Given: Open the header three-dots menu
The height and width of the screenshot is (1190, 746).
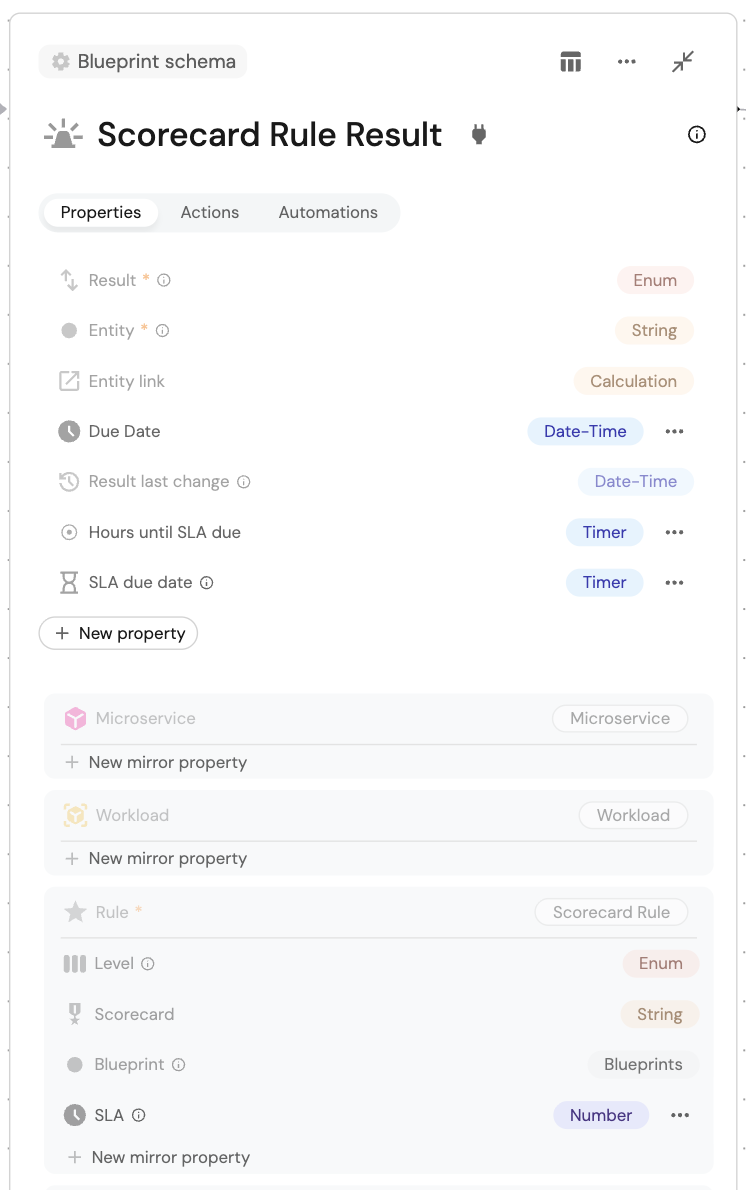Looking at the screenshot, I should tap(627, 62).
